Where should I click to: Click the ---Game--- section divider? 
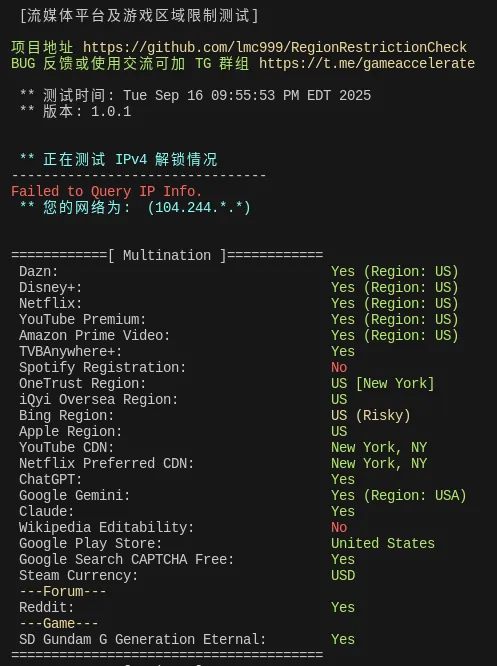[x=59, y=624]
